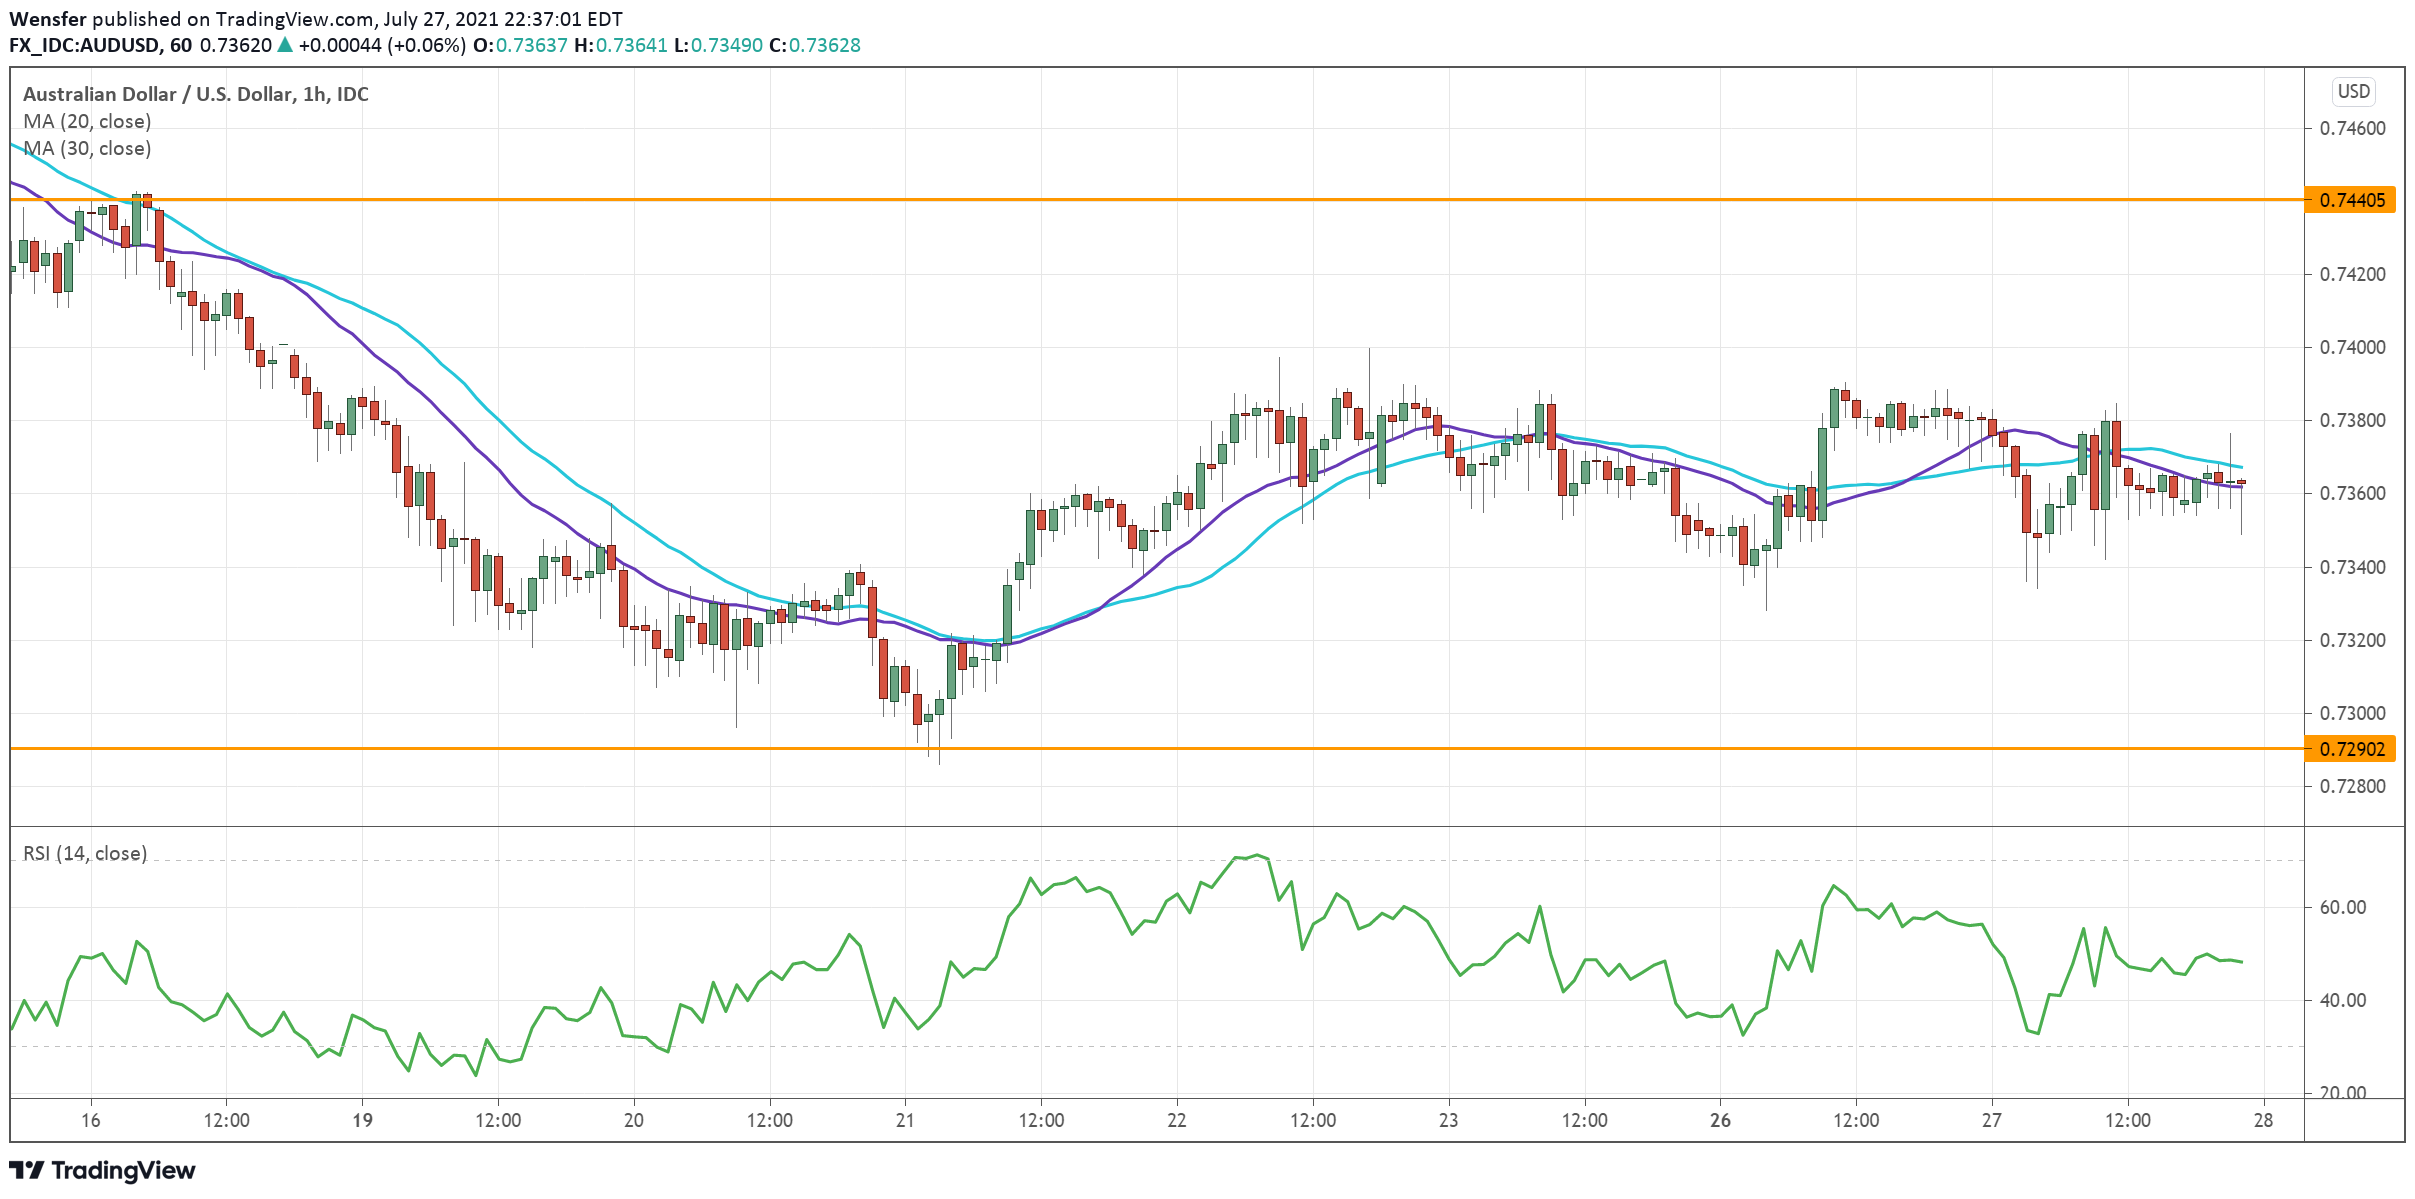Viewport: 2415px width, 1199px height.
Task: Click the Australian Dollar / U.S. Dollar chart title
Action: 195,94
